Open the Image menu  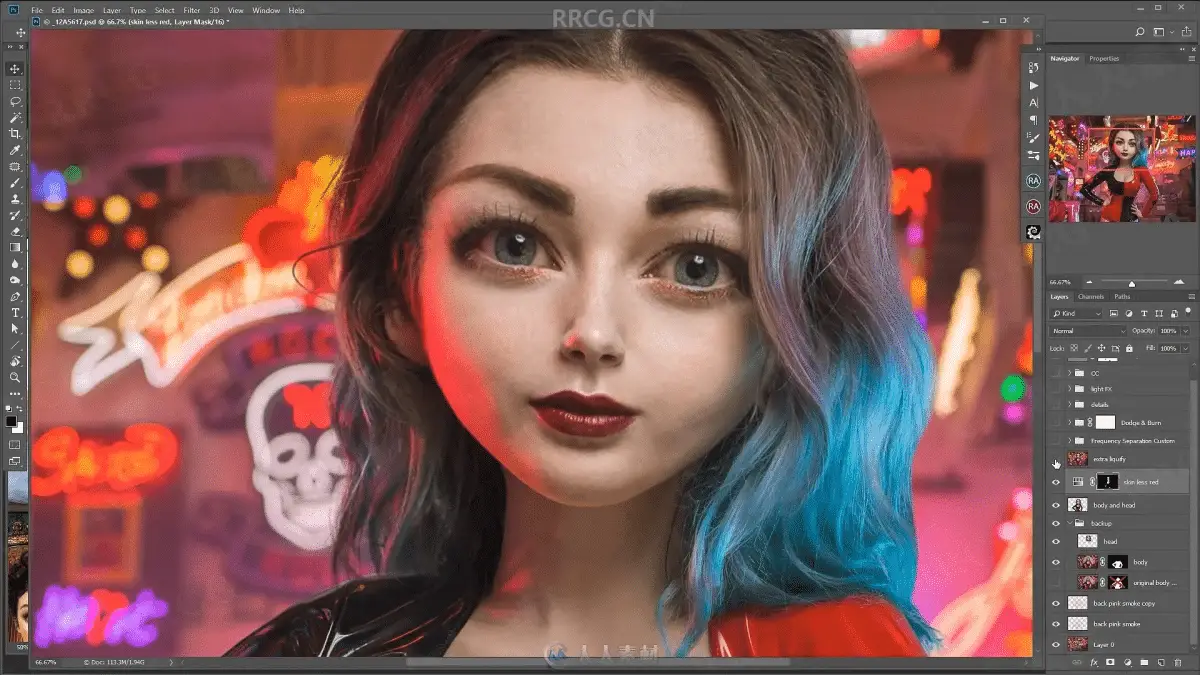[x=84, y=10]
